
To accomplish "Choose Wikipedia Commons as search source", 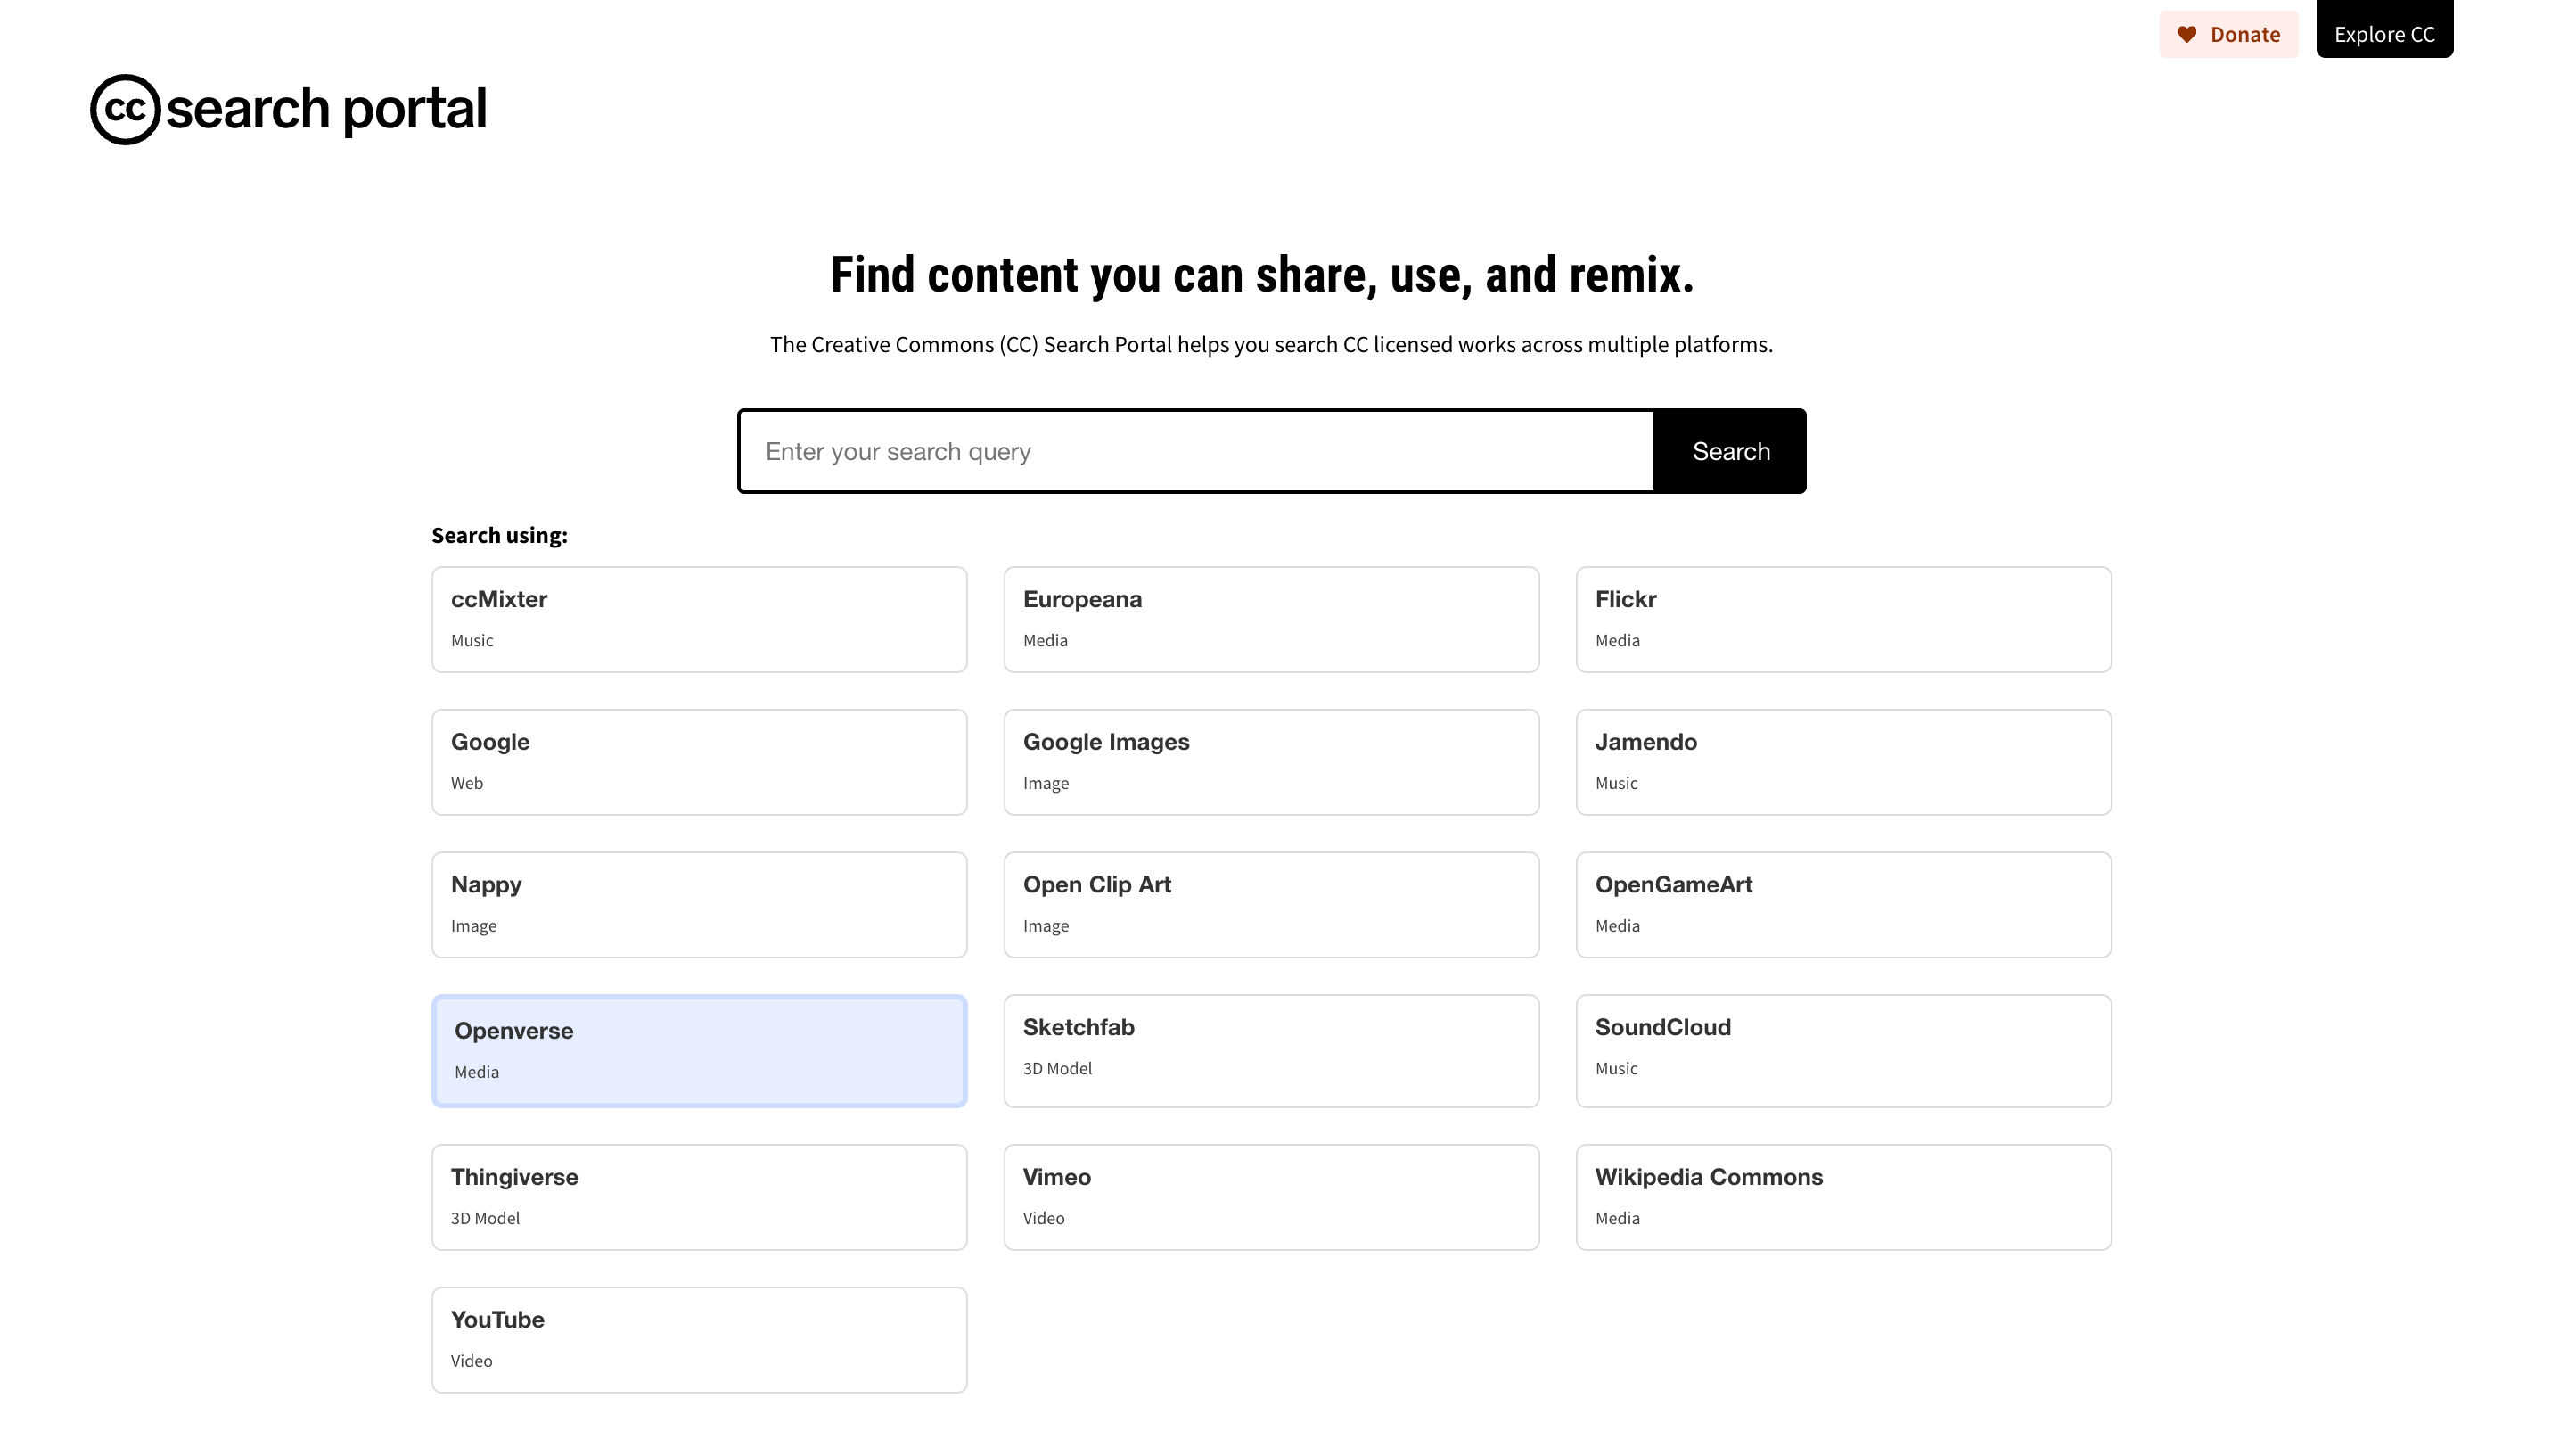I will [1843, 1198].
